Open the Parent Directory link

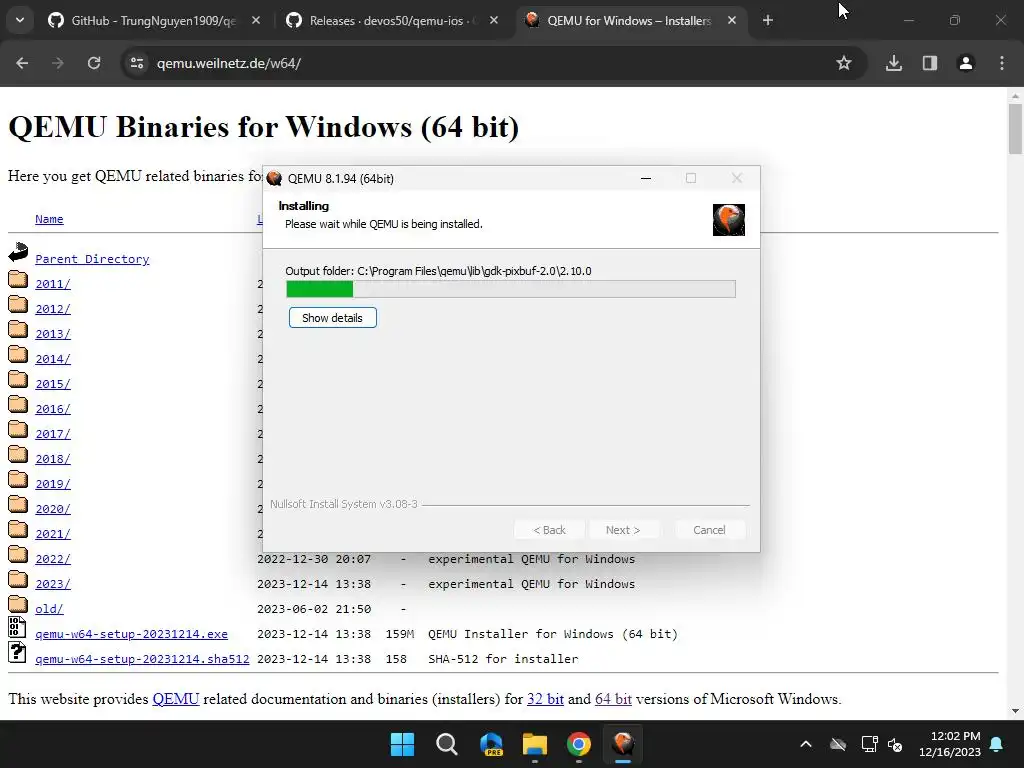click(x=92, y=259)
